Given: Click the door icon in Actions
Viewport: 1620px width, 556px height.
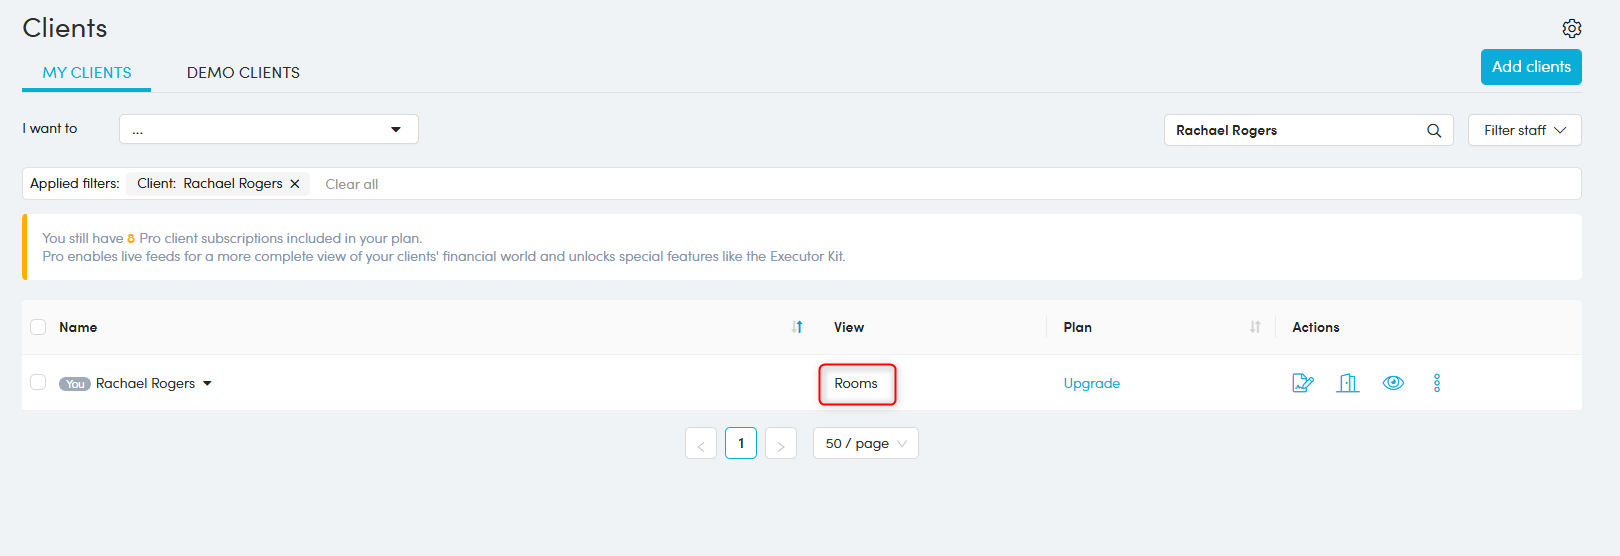Looking at the screenshot, I should pyautogui.click(x=1347, y=383).
